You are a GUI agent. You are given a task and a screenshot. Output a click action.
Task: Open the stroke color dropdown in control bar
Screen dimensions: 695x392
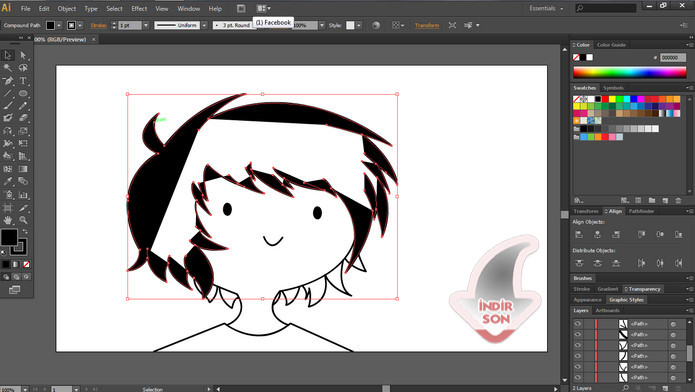[x=80, y=25]
